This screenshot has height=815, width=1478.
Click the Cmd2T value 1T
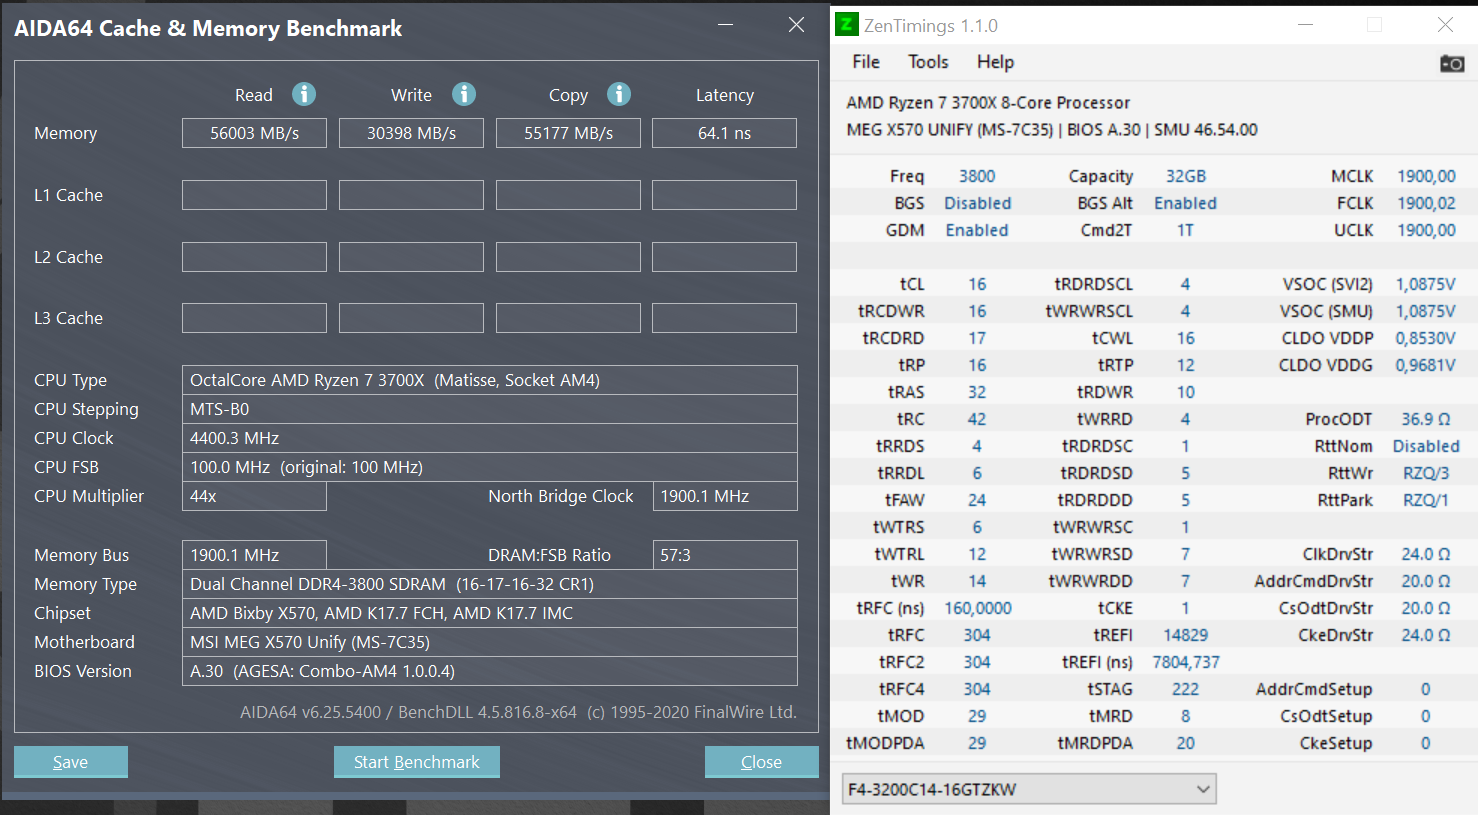(x=1185, y=230)
